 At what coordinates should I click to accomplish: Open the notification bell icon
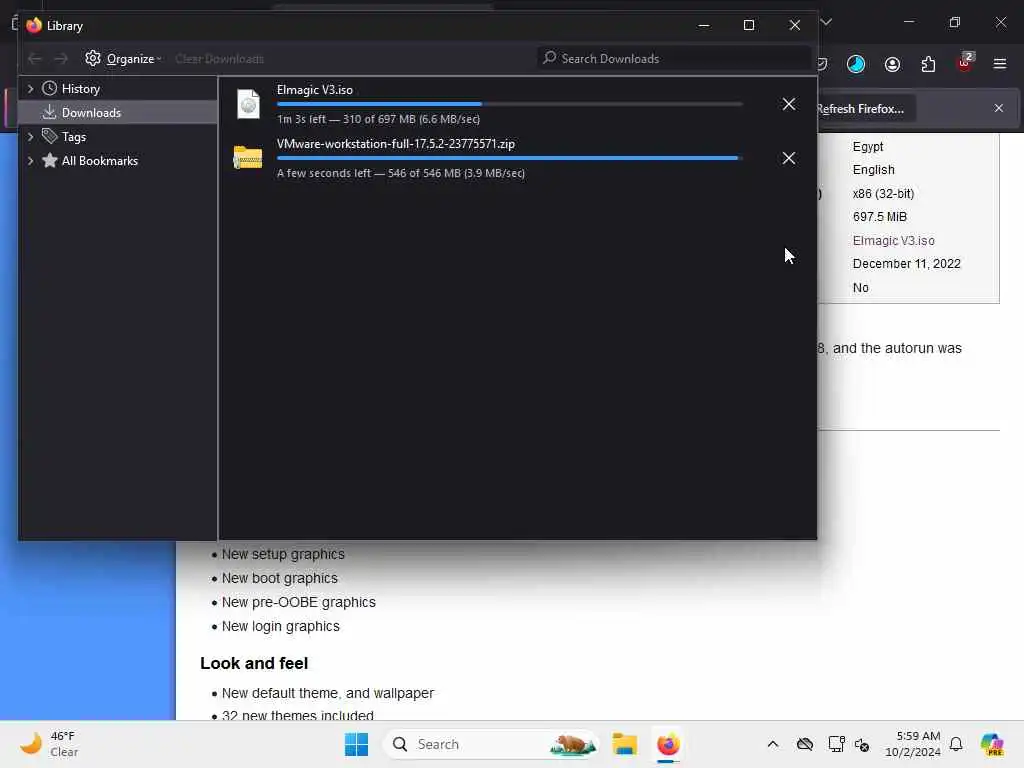click(956, 744)
